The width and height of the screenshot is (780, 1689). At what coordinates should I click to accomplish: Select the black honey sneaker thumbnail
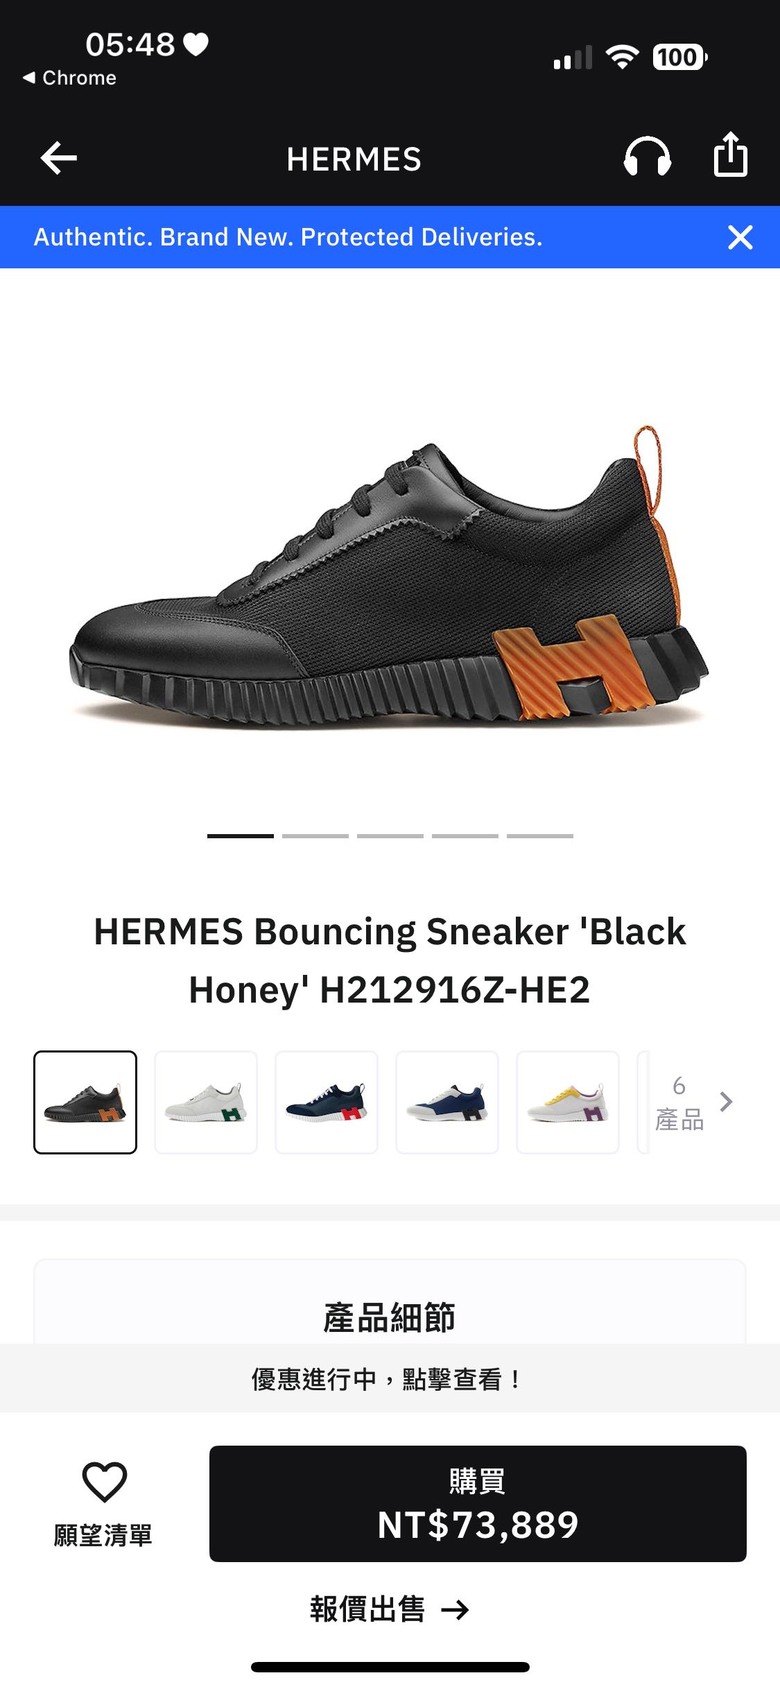tap(85, 1102)
